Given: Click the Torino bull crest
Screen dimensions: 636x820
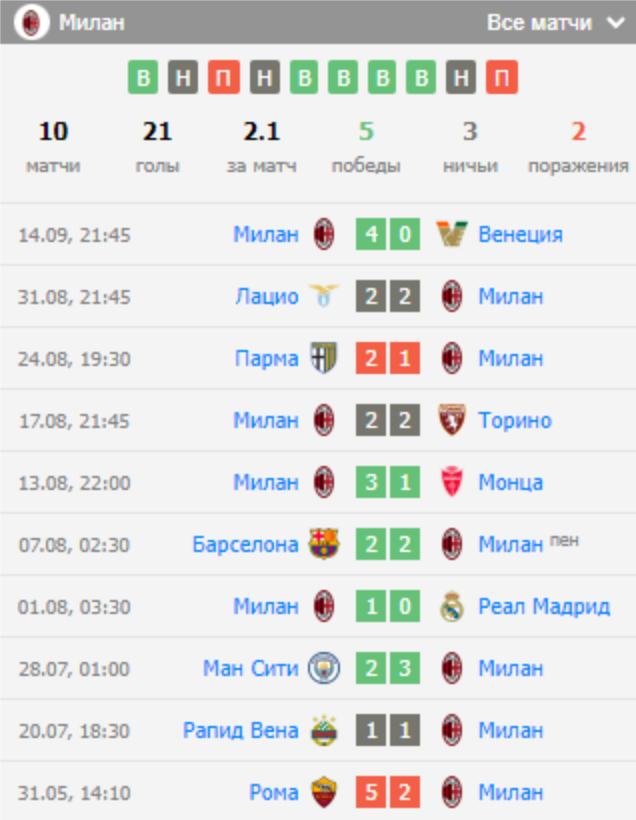Looking at the screenshot, I should click(452, 420).
